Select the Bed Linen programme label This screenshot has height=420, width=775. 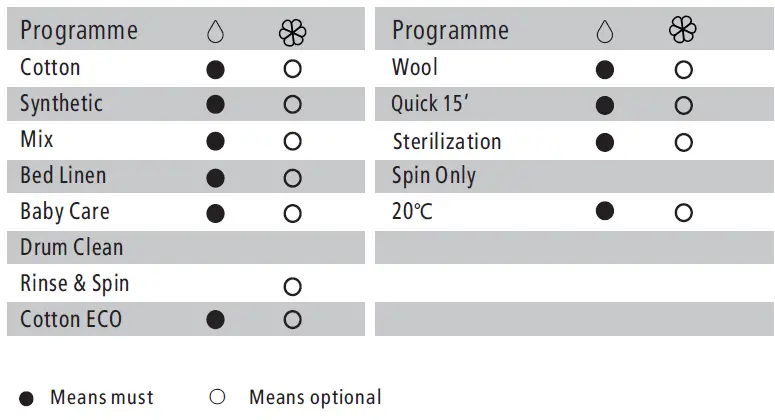(x=63, y=176)
